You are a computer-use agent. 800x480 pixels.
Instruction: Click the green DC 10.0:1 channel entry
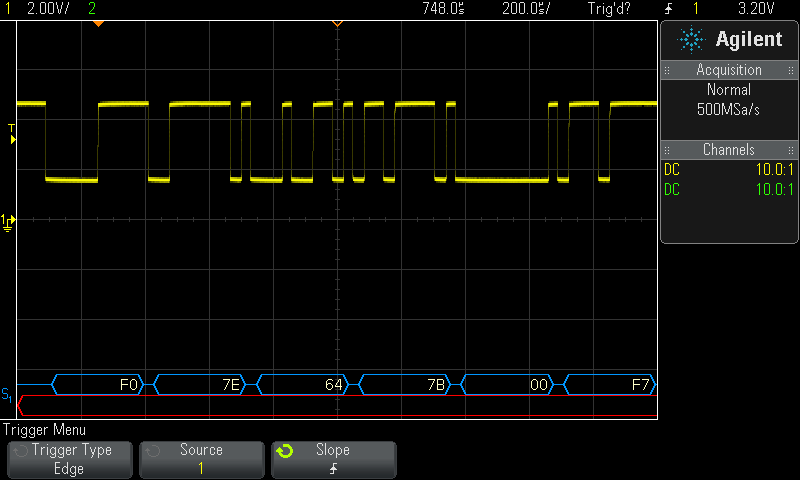(x=729, y=190)
